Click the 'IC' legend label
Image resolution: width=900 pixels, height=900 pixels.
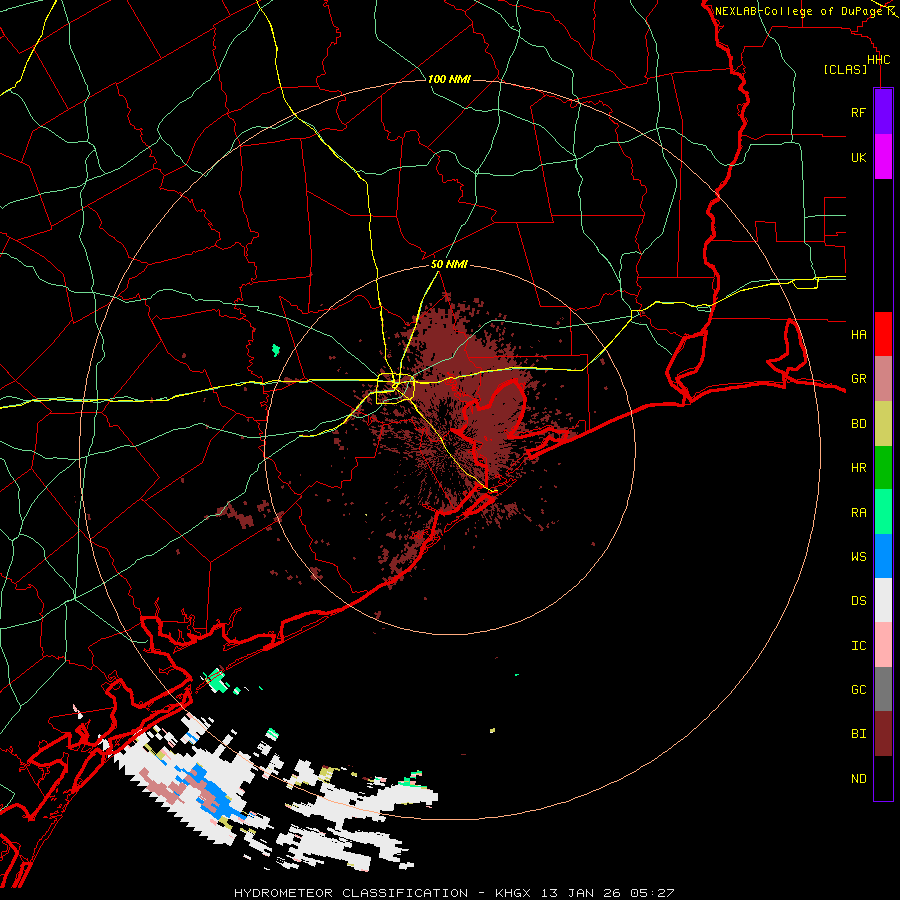(858, 646)
